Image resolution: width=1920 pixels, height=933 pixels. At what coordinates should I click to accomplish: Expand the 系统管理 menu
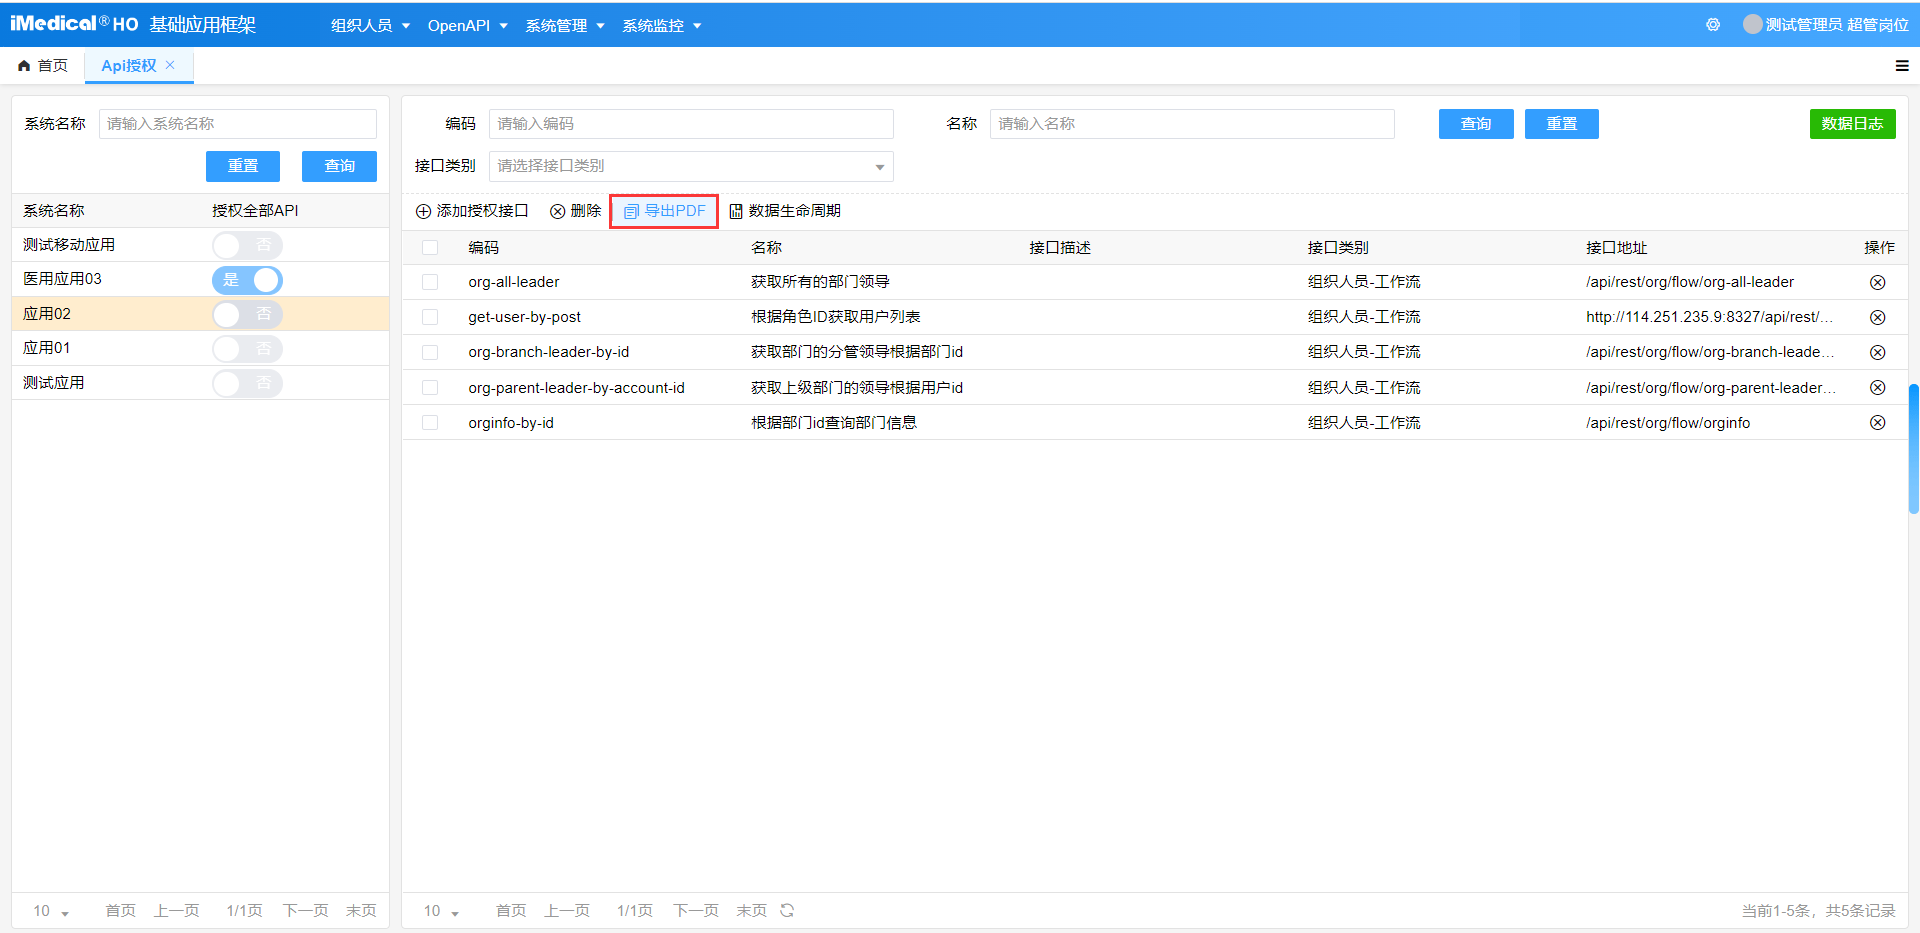(565, 26)
